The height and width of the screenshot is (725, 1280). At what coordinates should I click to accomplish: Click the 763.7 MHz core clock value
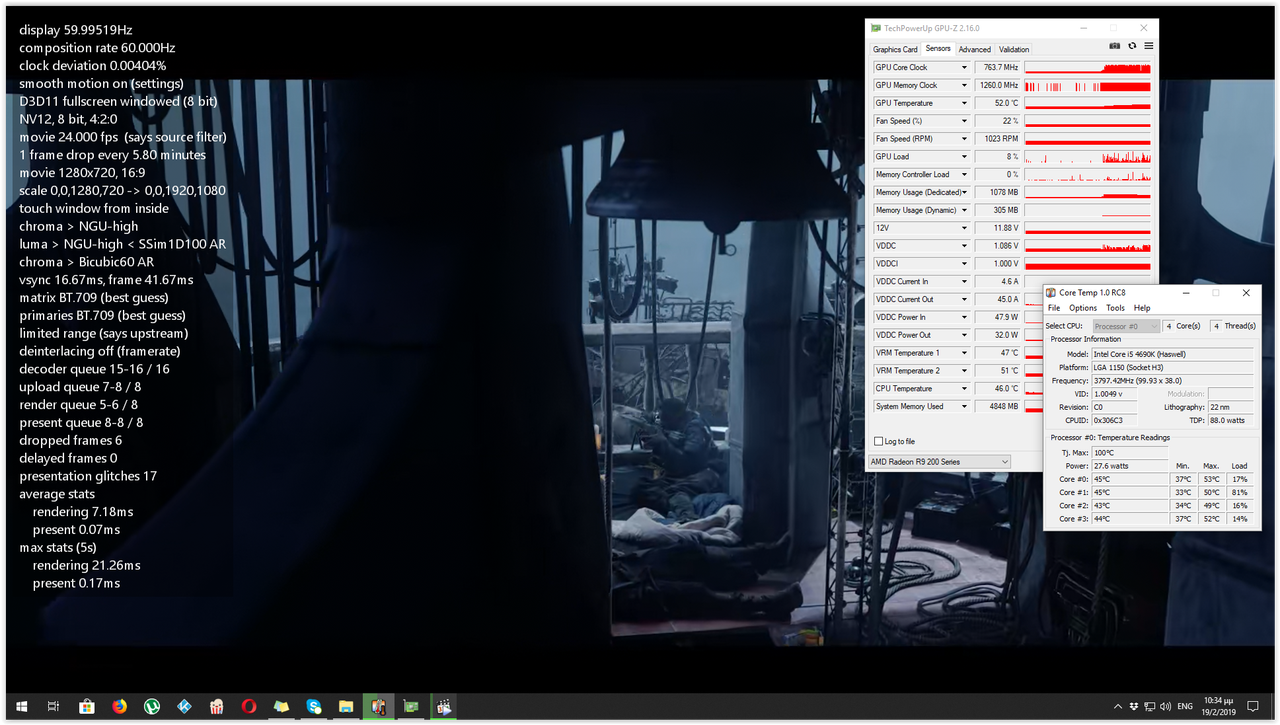(998, 68)
